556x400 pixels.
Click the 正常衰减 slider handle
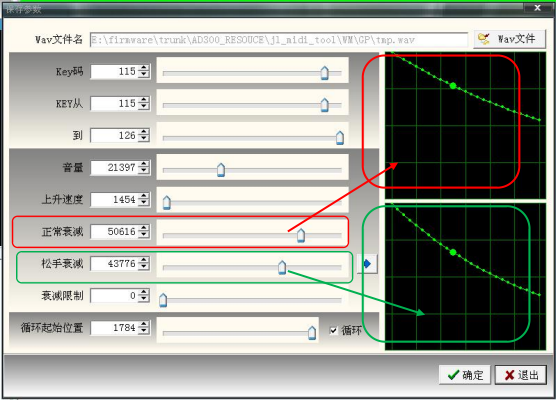click(301, 235)
